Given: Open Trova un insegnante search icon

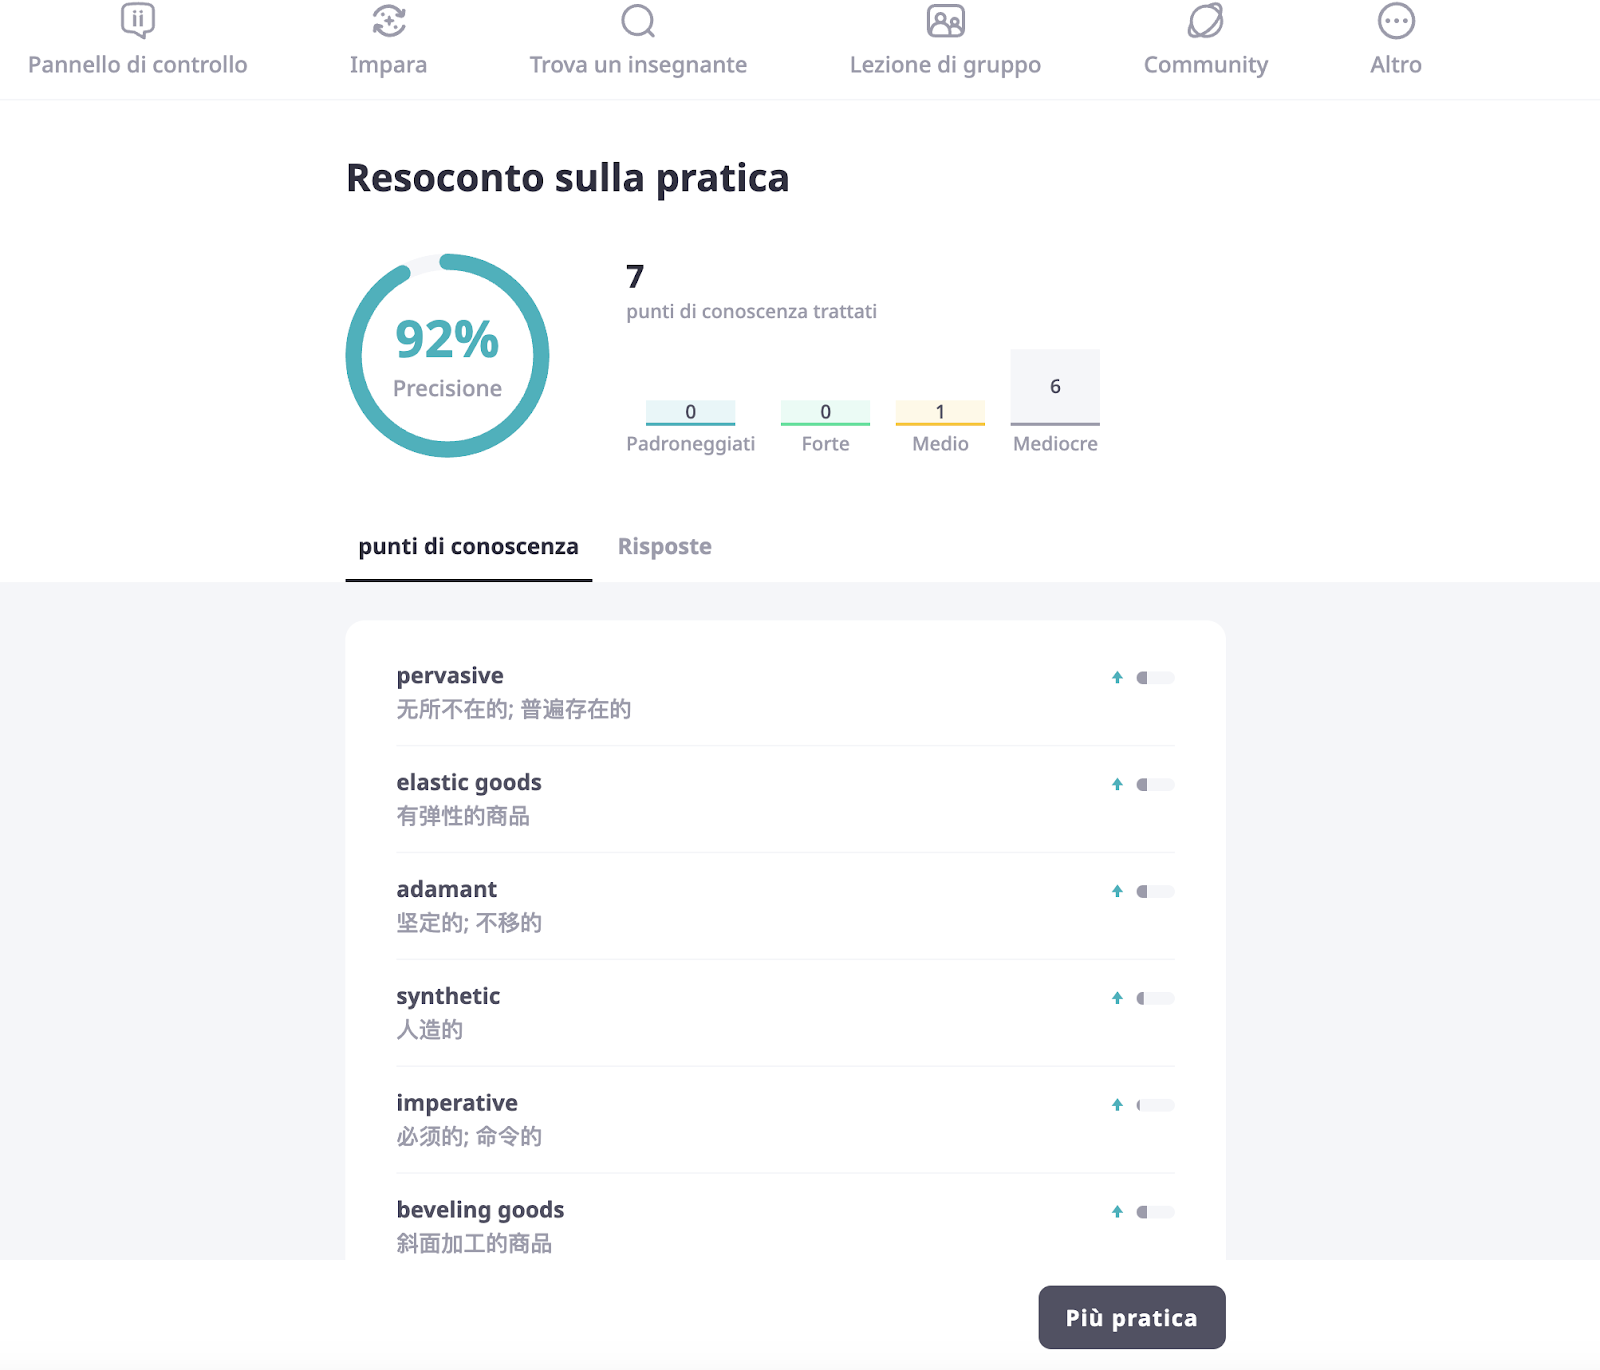Looking at the screenshot, I should point(638,21).
